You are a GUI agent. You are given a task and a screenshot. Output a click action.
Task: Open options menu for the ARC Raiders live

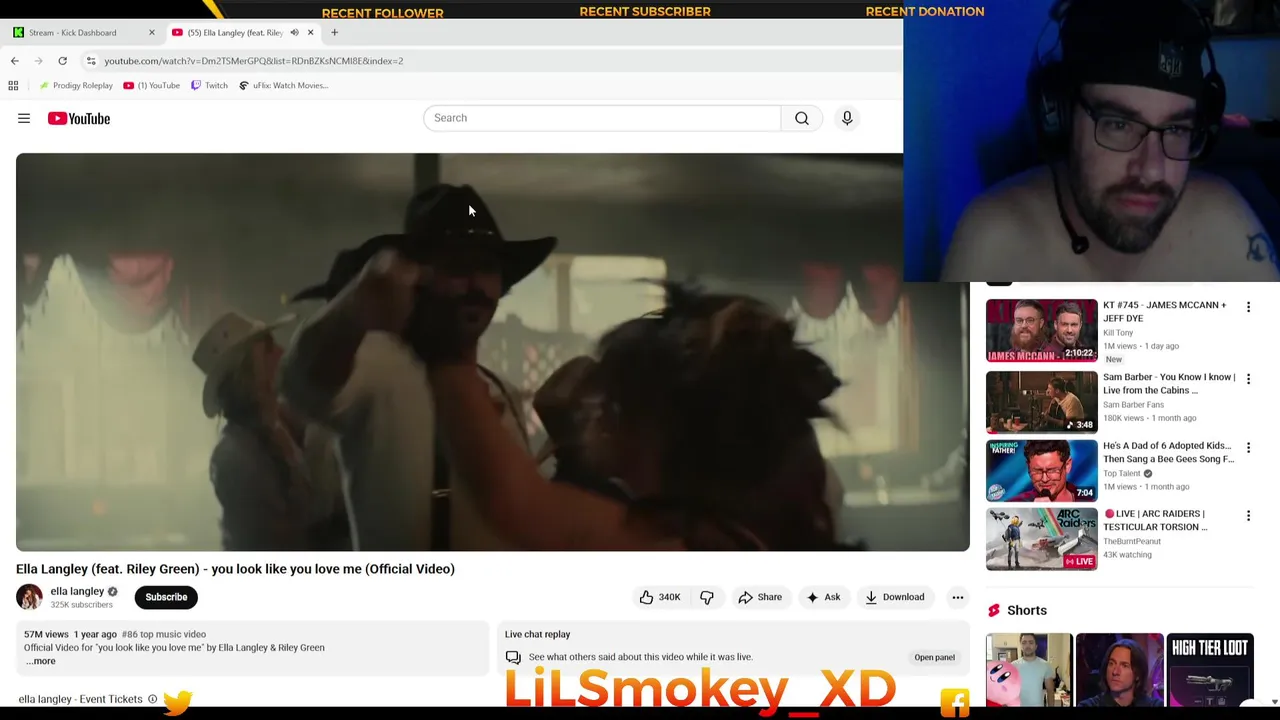click(1248, 516)
